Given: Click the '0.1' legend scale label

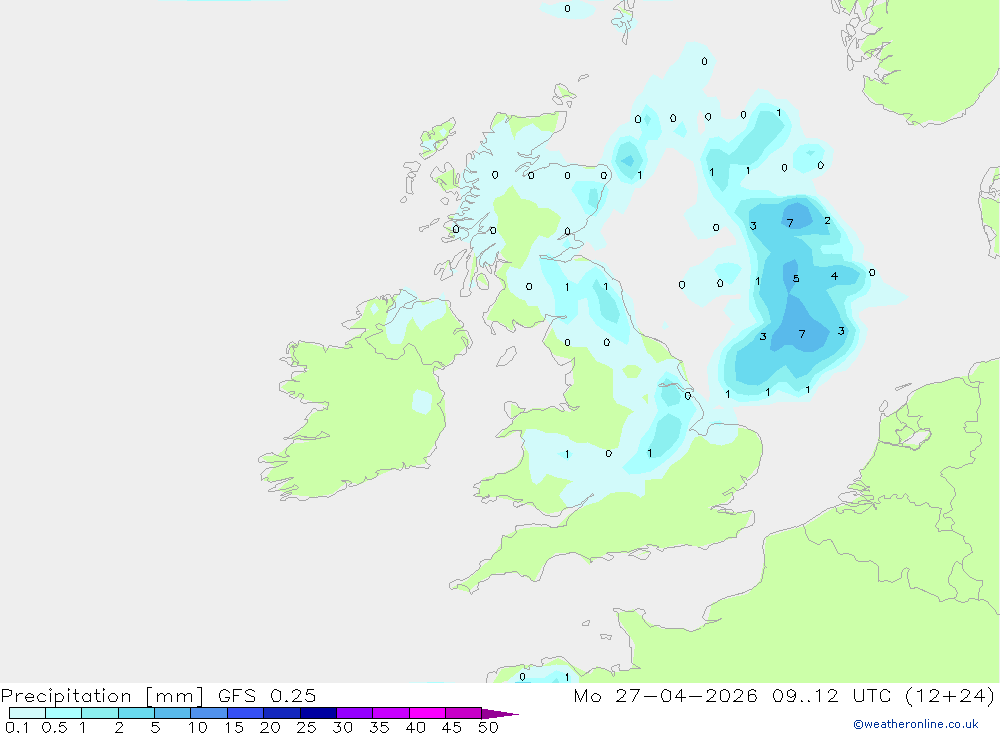Looking at the screenshot, I should click(x=17, y=727).
